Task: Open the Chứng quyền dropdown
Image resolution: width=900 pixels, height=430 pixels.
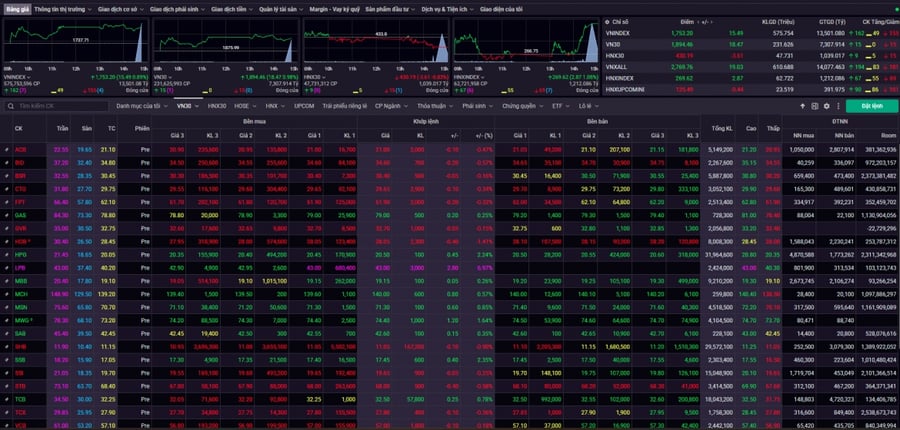Action: [522, 106]
